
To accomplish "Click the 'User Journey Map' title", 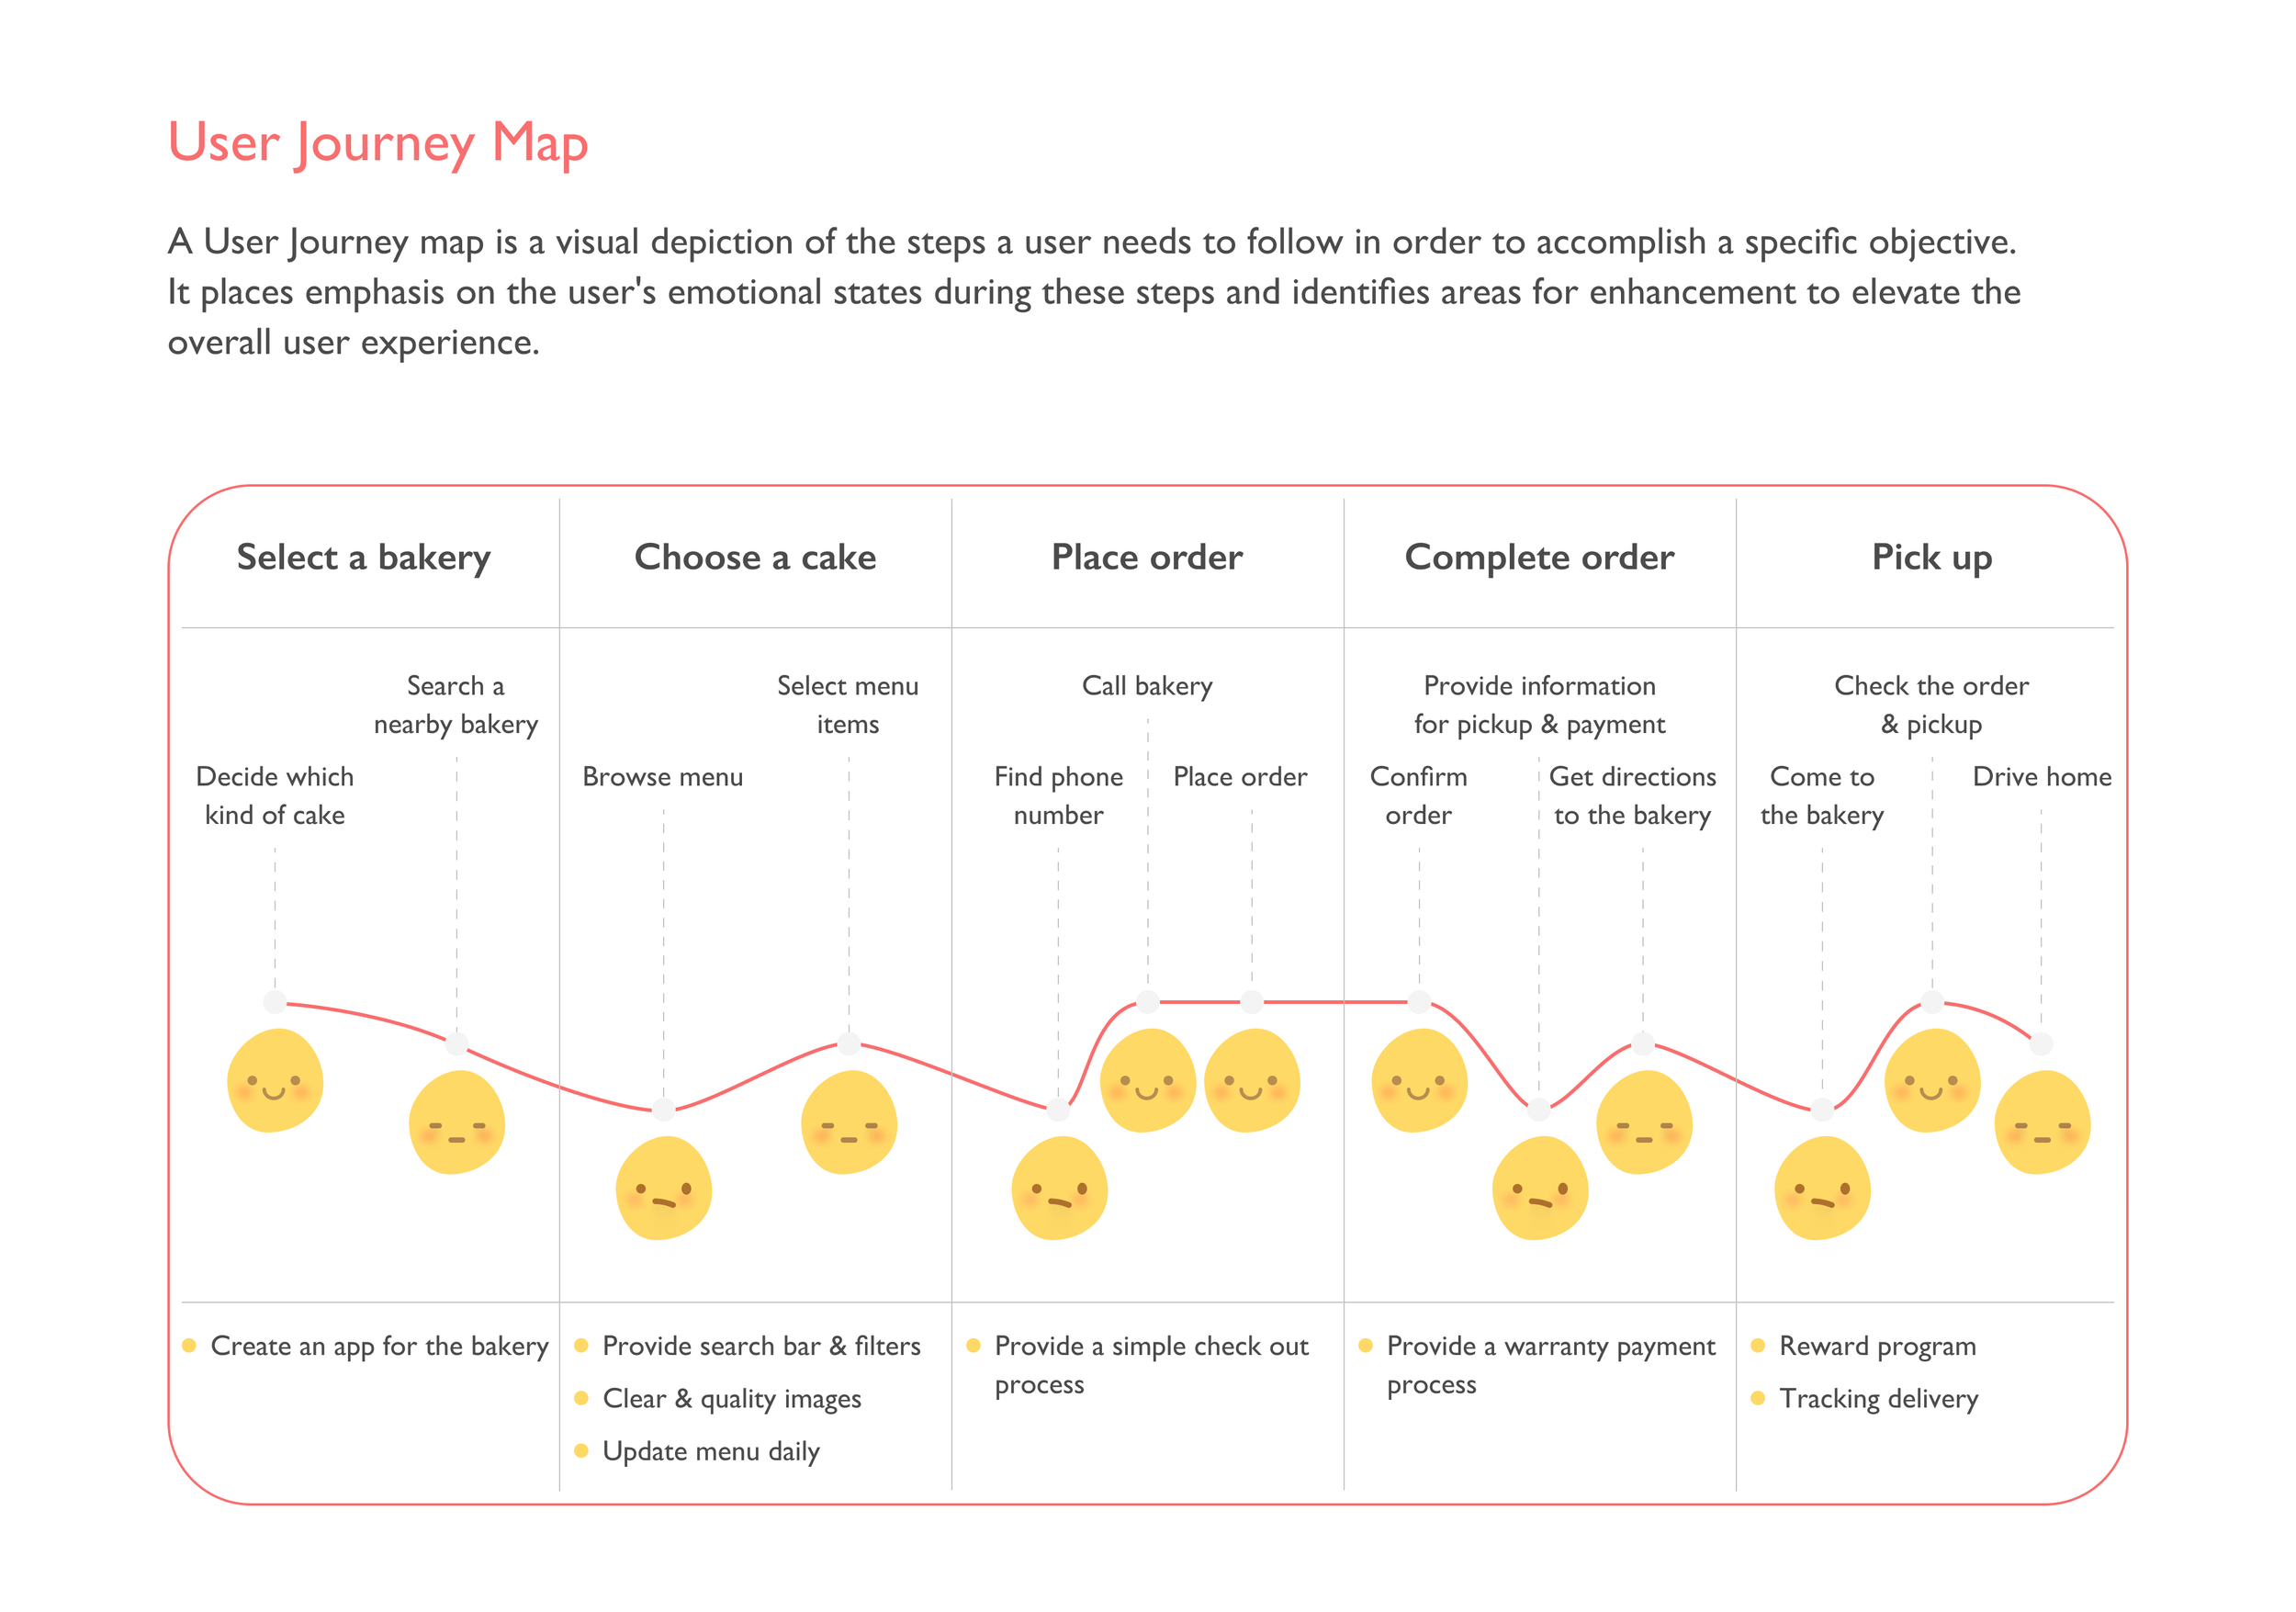I will (378, 143).
